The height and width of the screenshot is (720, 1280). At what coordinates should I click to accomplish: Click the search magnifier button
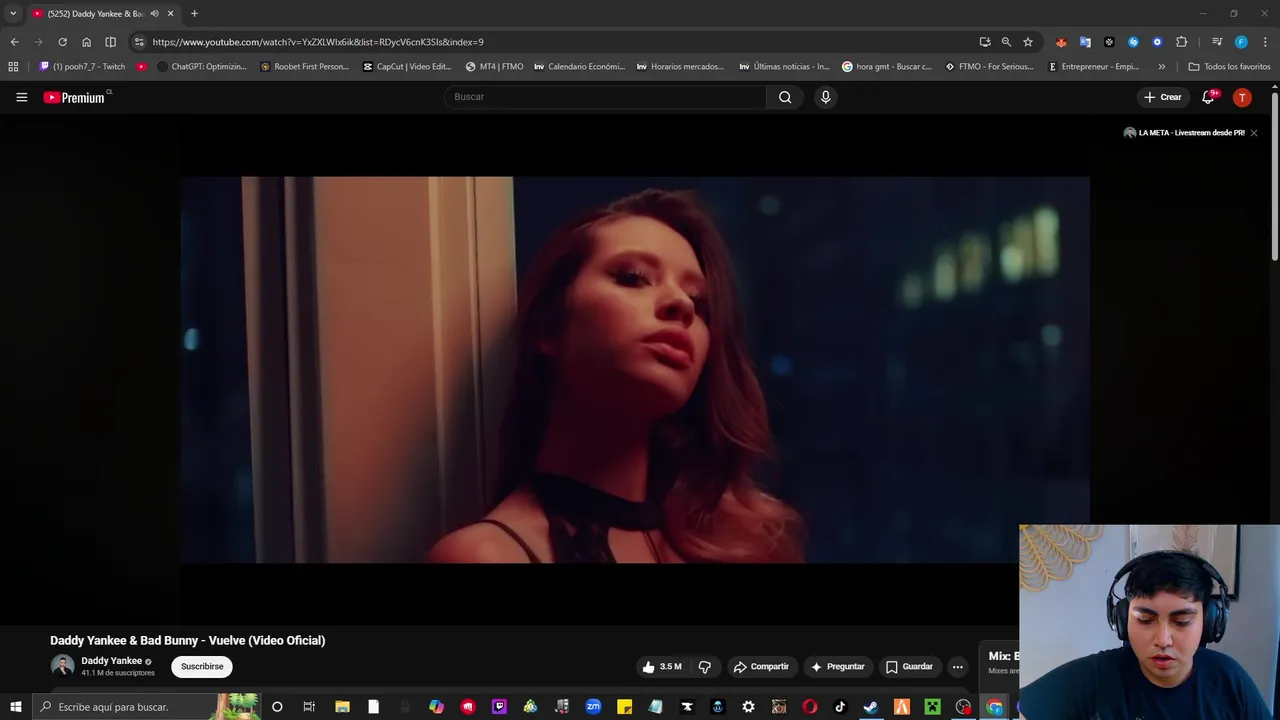[x=785, y=97]
